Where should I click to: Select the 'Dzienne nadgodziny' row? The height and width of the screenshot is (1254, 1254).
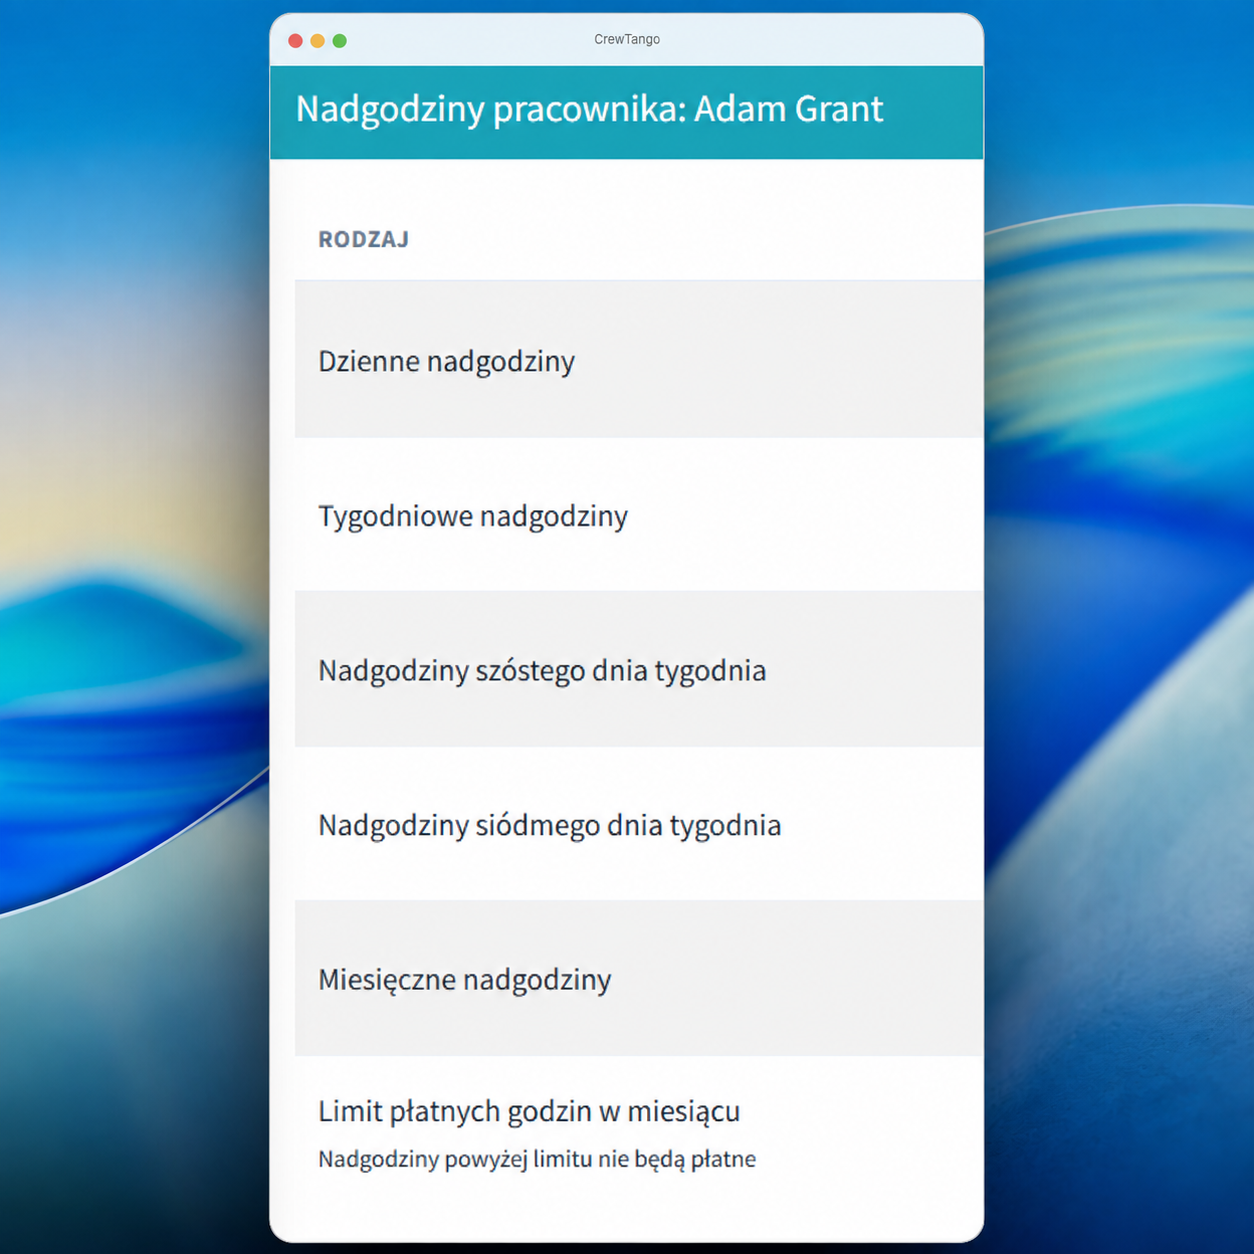pyautogui.click(x=639, y=360)
